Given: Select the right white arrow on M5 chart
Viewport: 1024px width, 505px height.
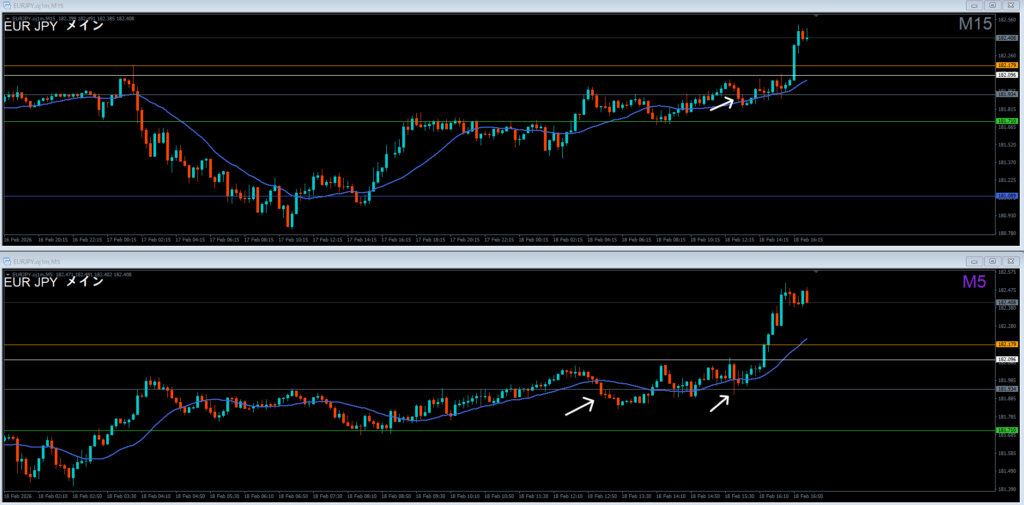Looking at the screenshot, I should click(719, 402).
